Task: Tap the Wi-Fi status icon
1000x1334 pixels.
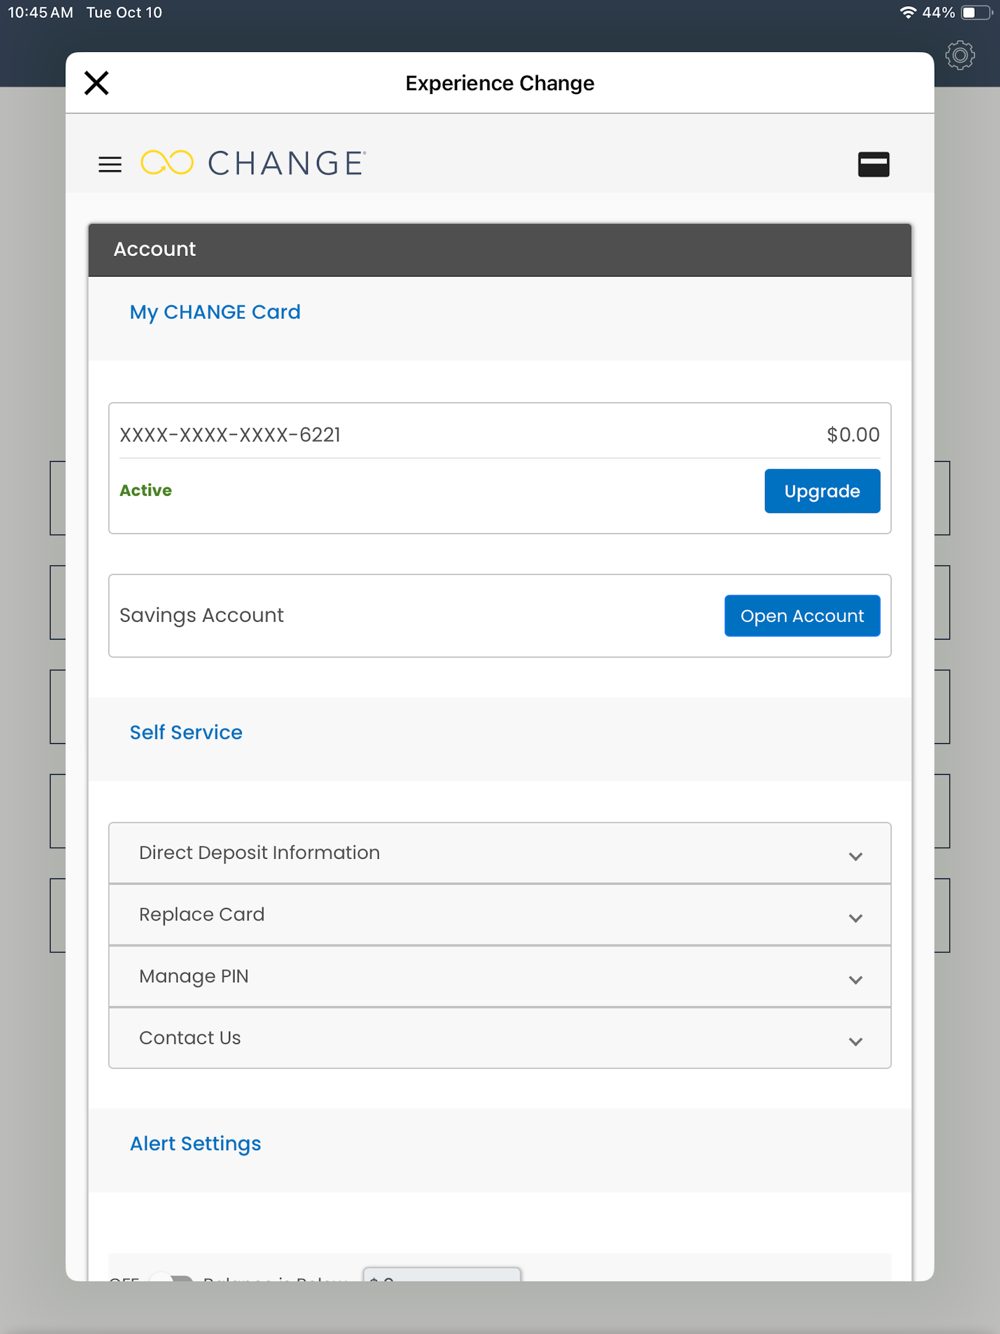Action: (x=907, y=13)
